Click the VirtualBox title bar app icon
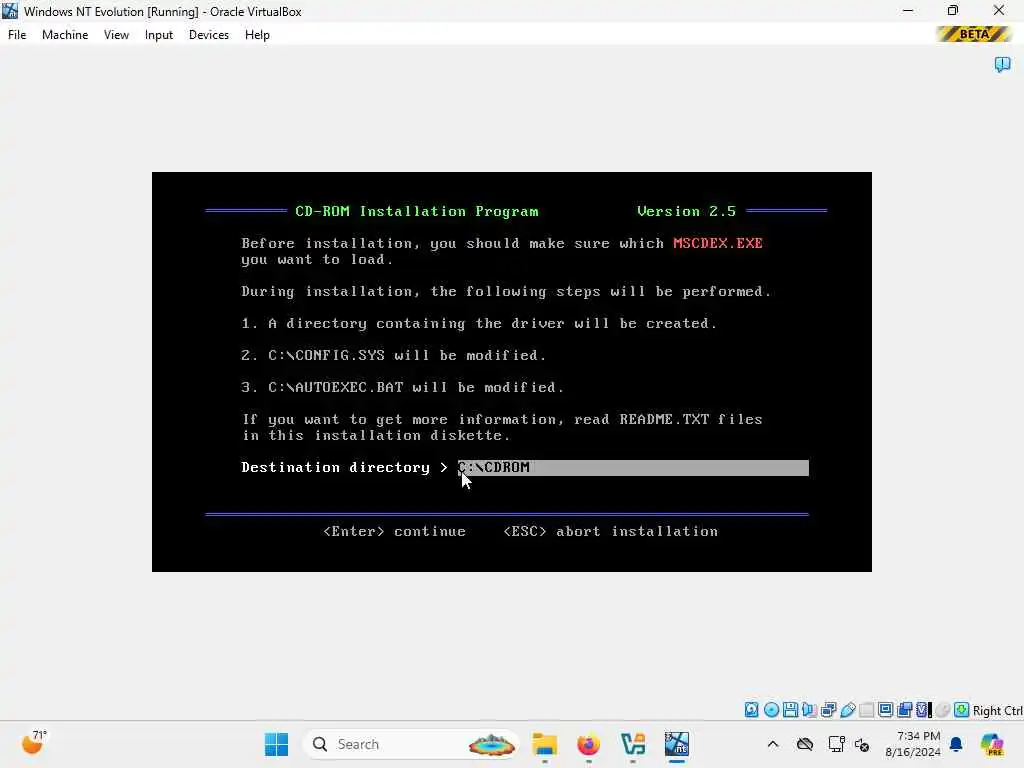 click(x=10, y=11)
